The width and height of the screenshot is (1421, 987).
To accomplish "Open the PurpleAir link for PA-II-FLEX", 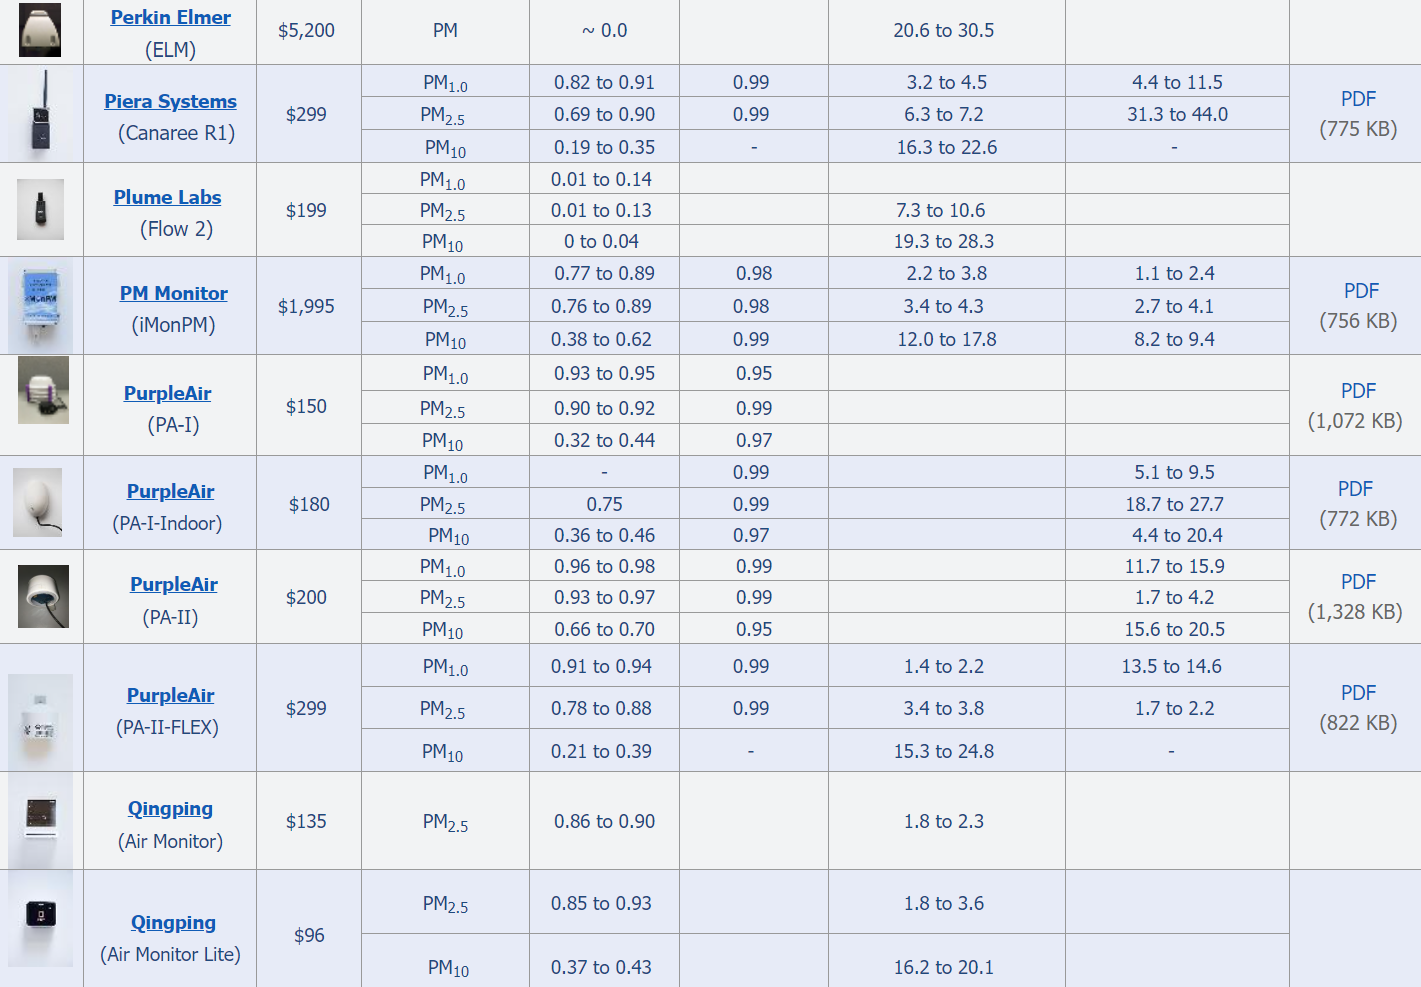I will point(170,695).
